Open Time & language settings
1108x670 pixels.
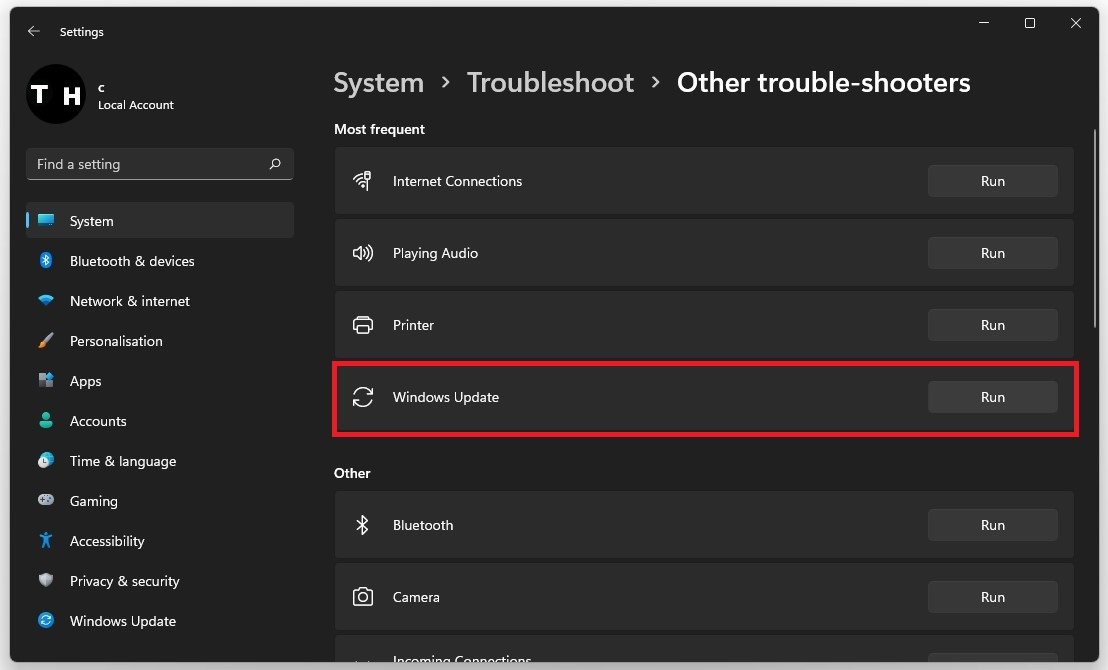coord(160,461)
